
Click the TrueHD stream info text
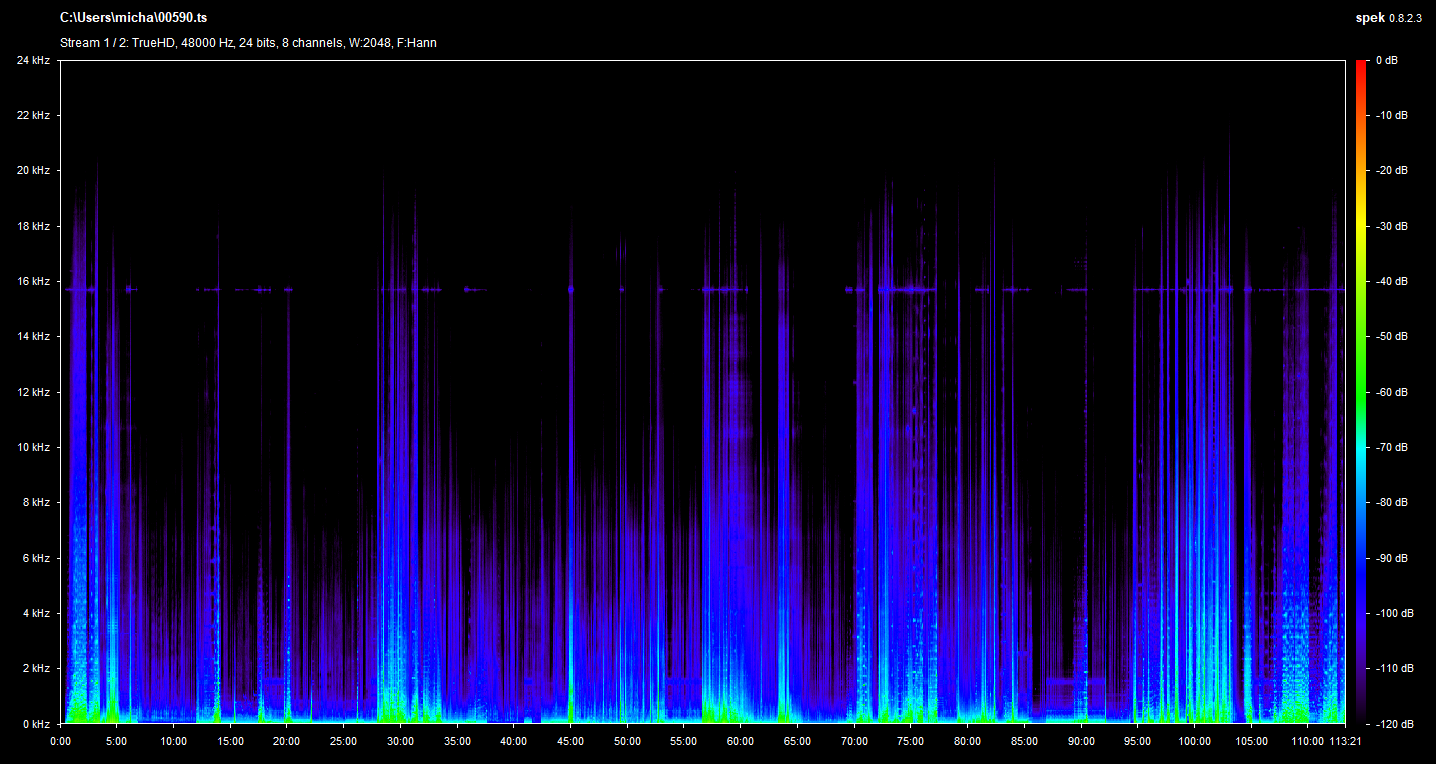248,43
